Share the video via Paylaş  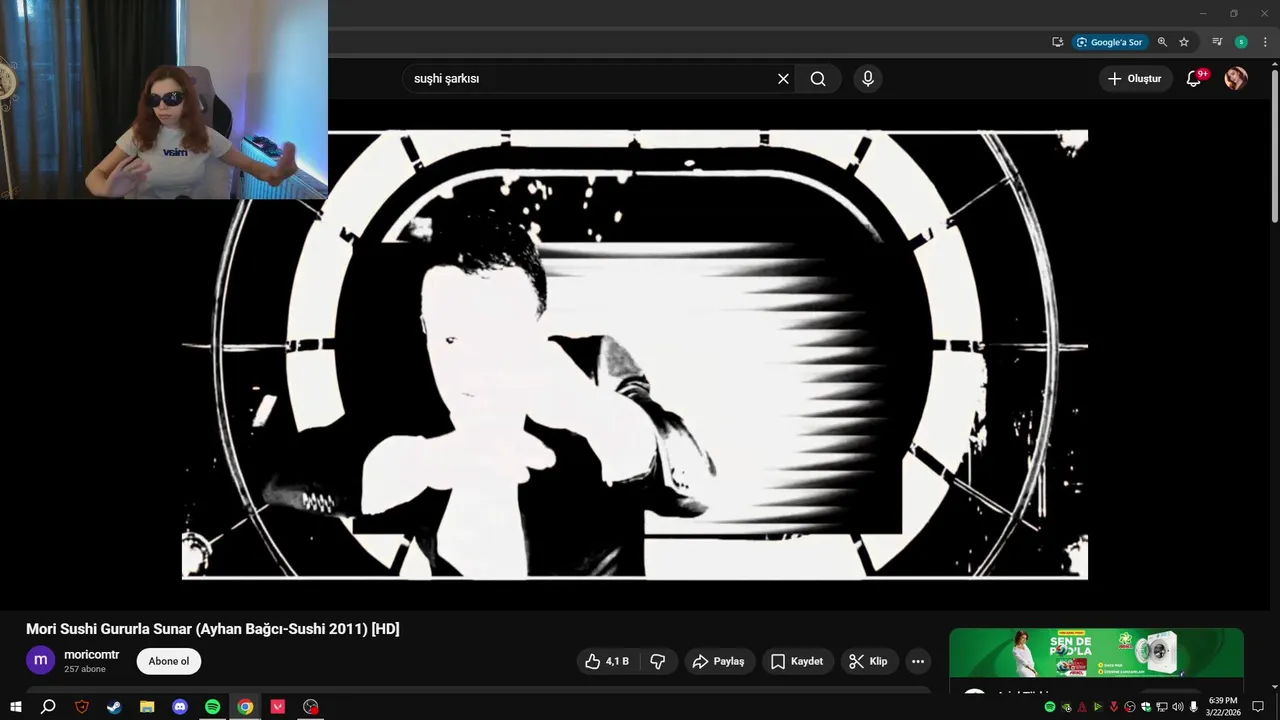pyautogui.click(x=719, y=661)
